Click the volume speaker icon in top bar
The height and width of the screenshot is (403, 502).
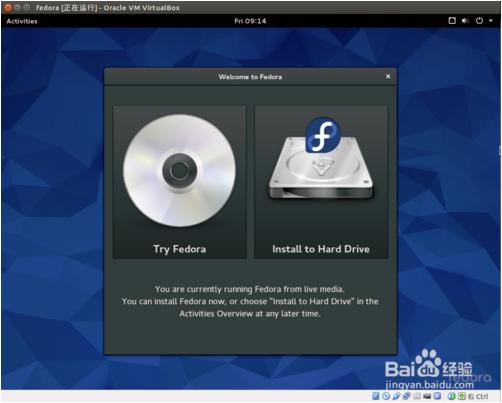tap(465, 21)
